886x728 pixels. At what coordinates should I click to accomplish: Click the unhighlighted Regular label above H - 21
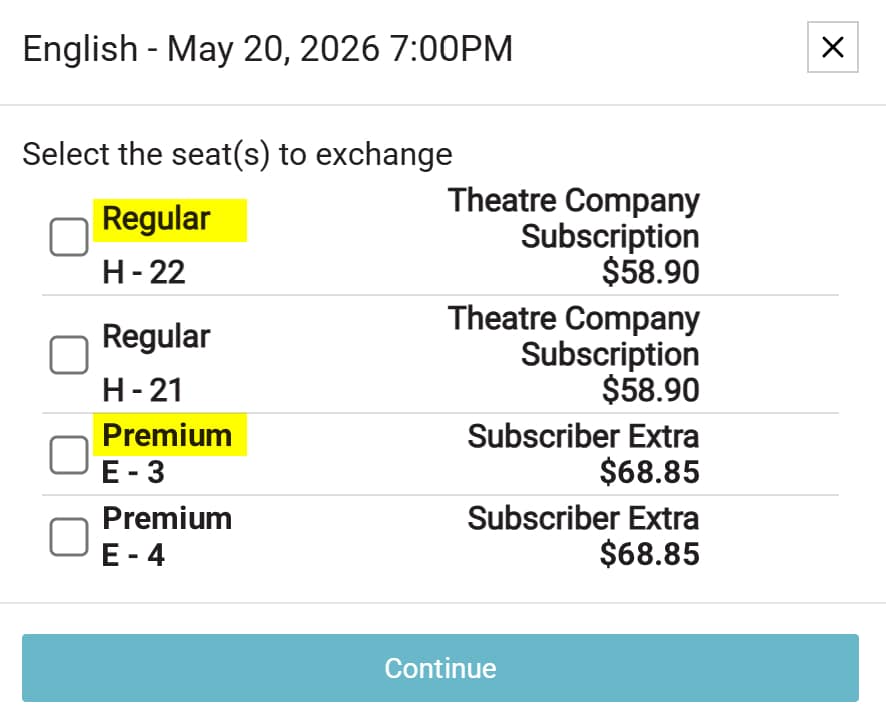click(x=157, y=337)
